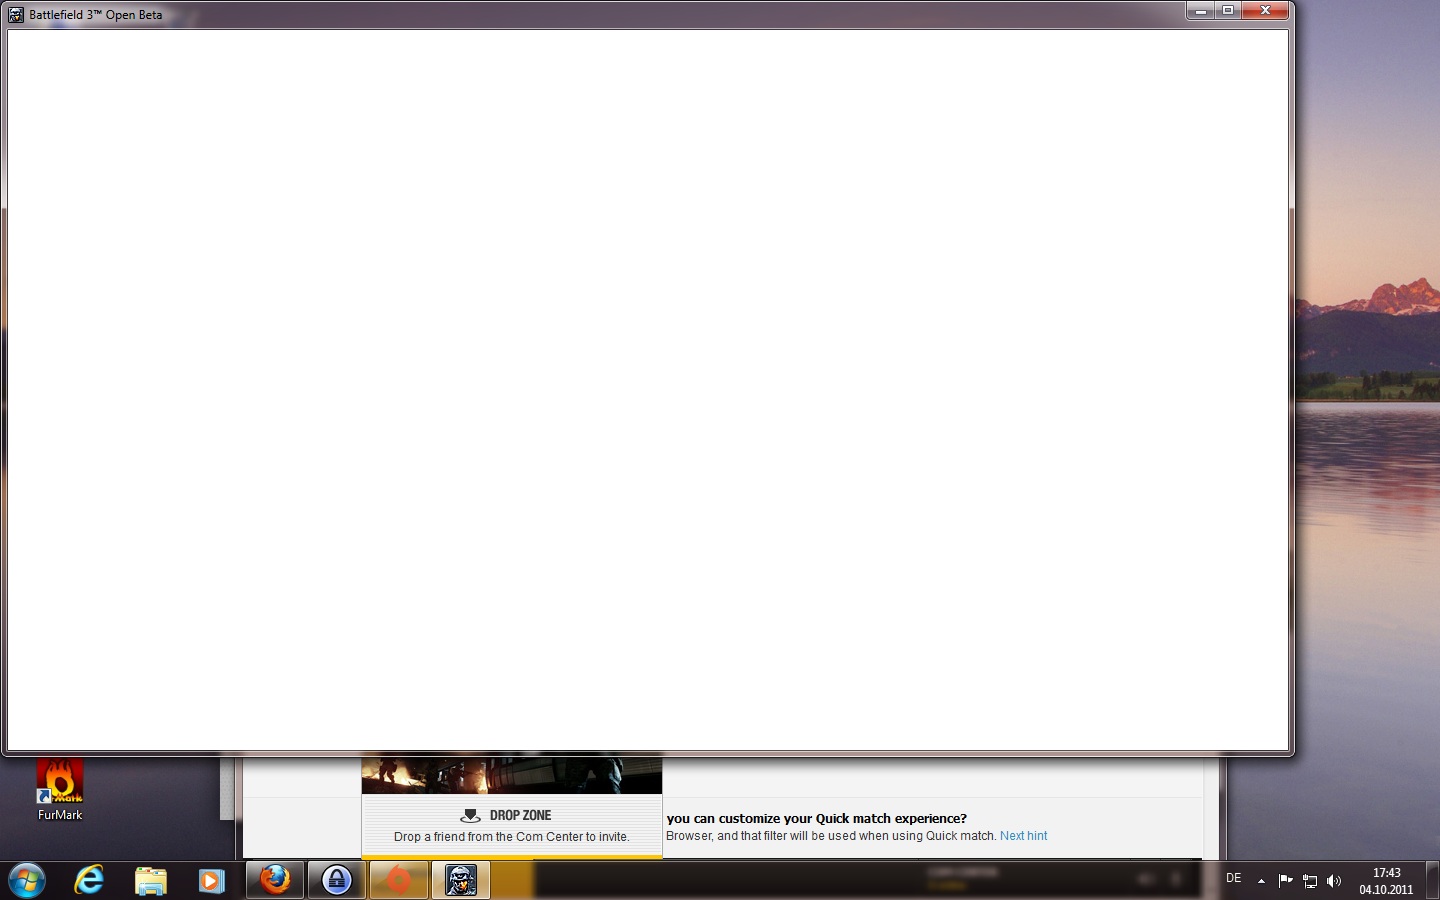Viewport: 1440px width, 900px height.
Task: Open the FurMark desktop shortcut
Action: tap(60, 790)
